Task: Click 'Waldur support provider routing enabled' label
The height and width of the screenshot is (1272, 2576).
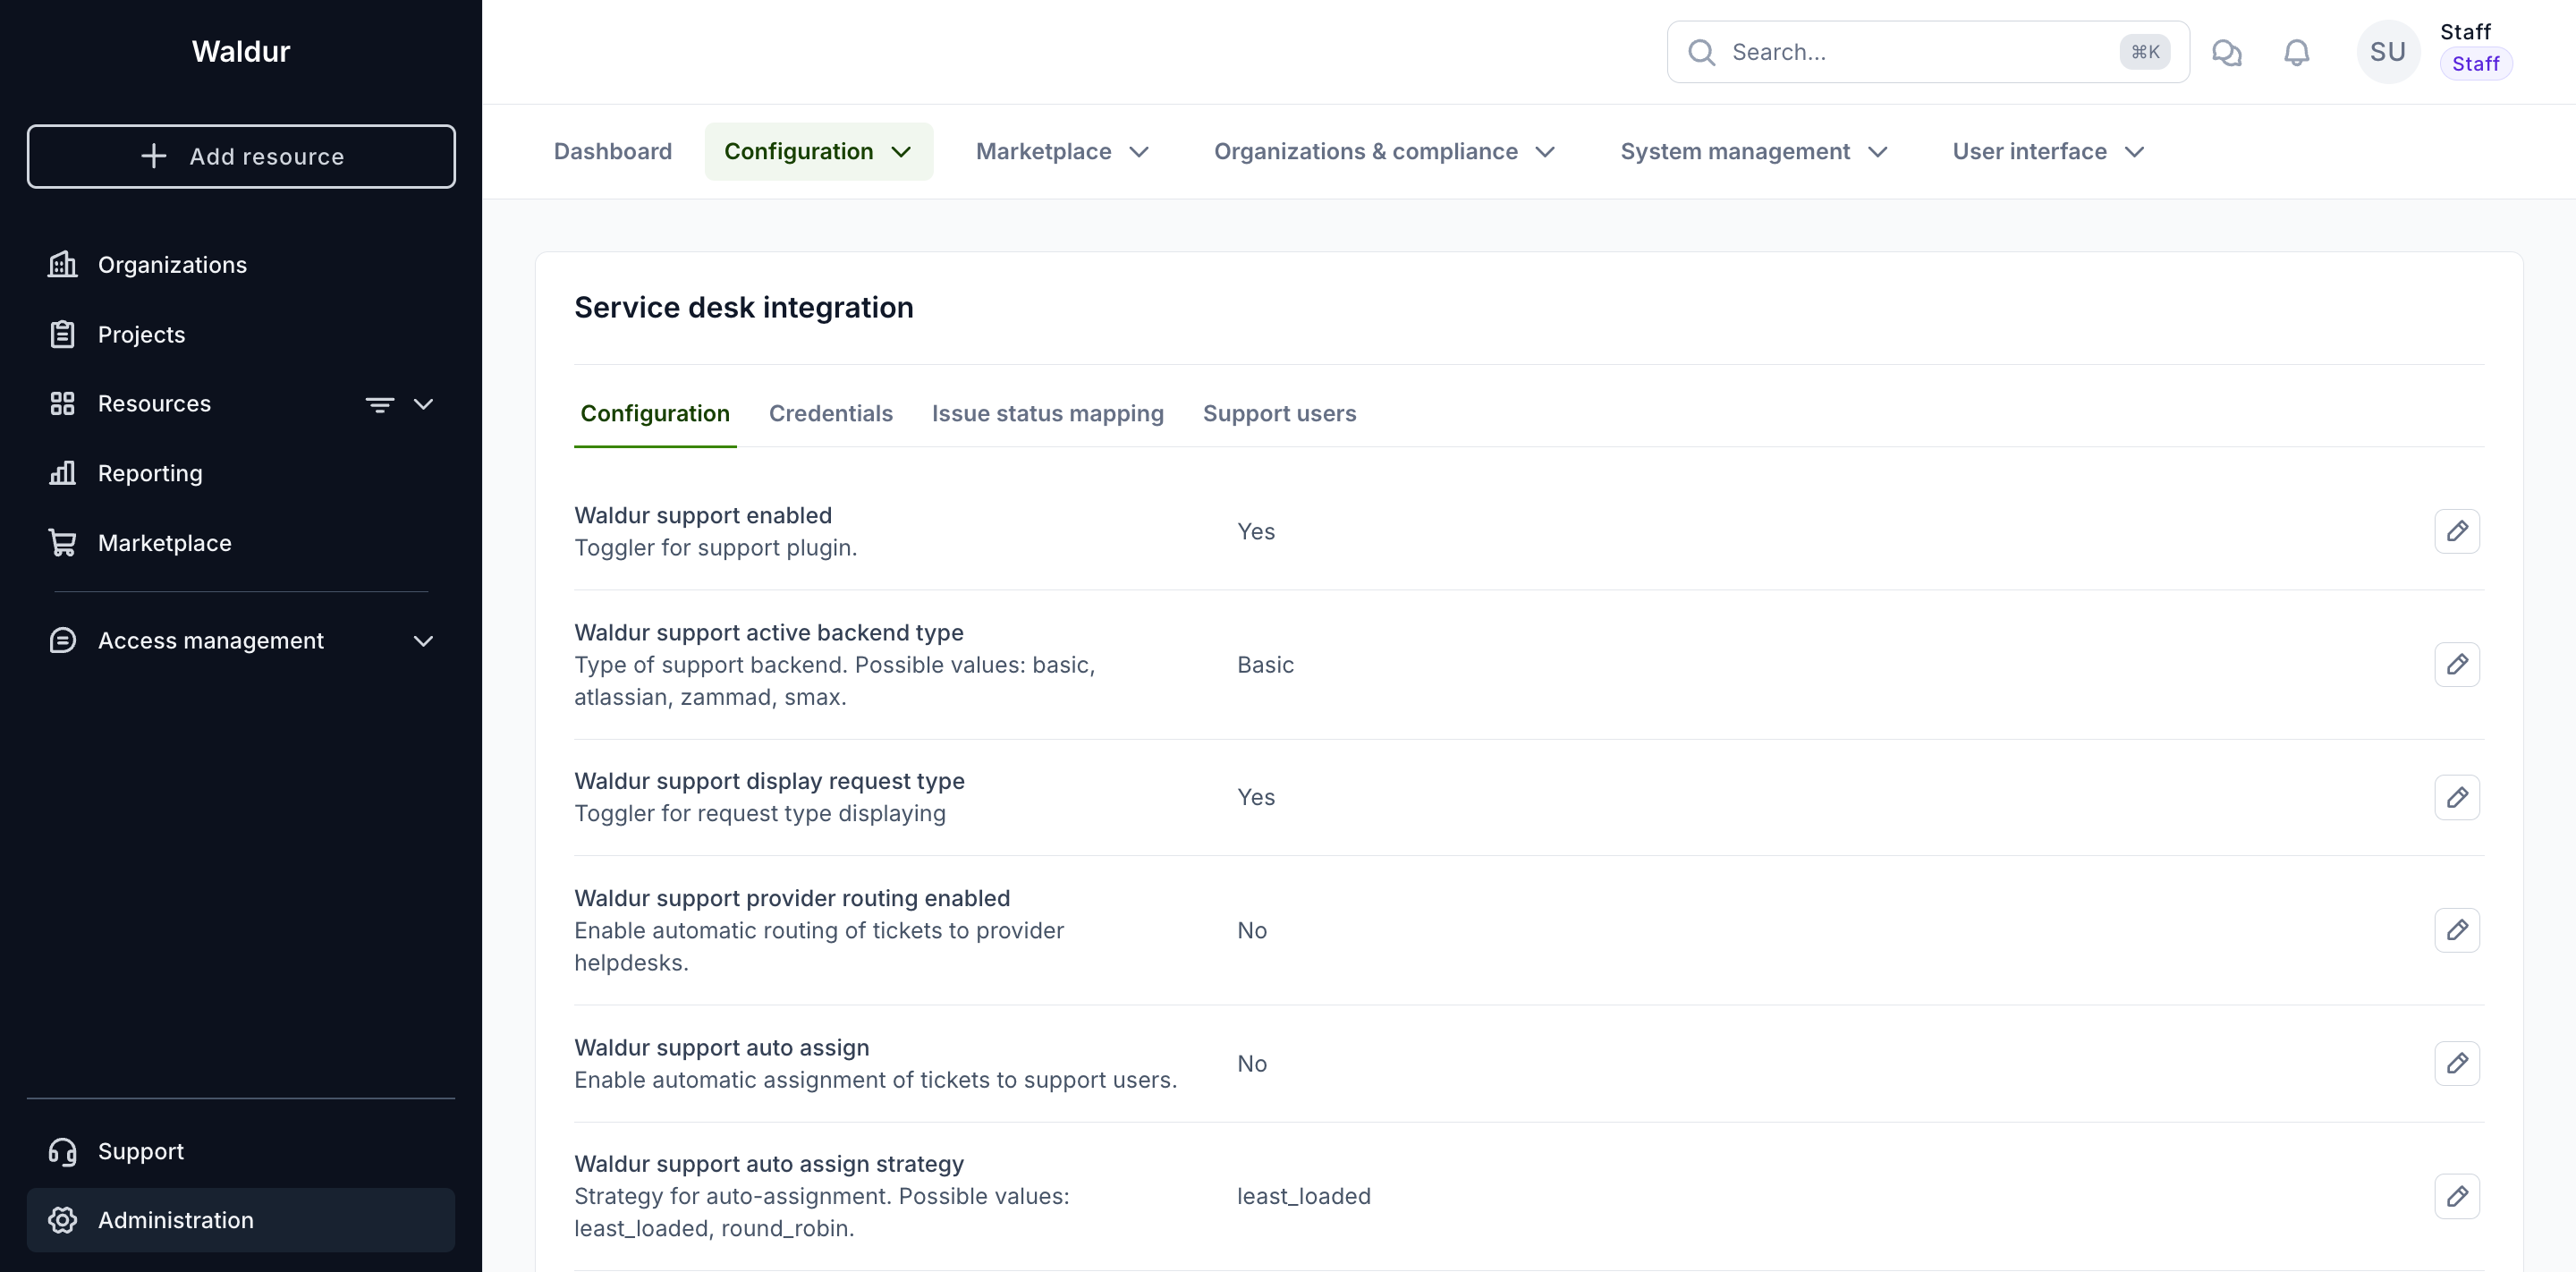Action: pyautogui.click(x=792, y=898)
